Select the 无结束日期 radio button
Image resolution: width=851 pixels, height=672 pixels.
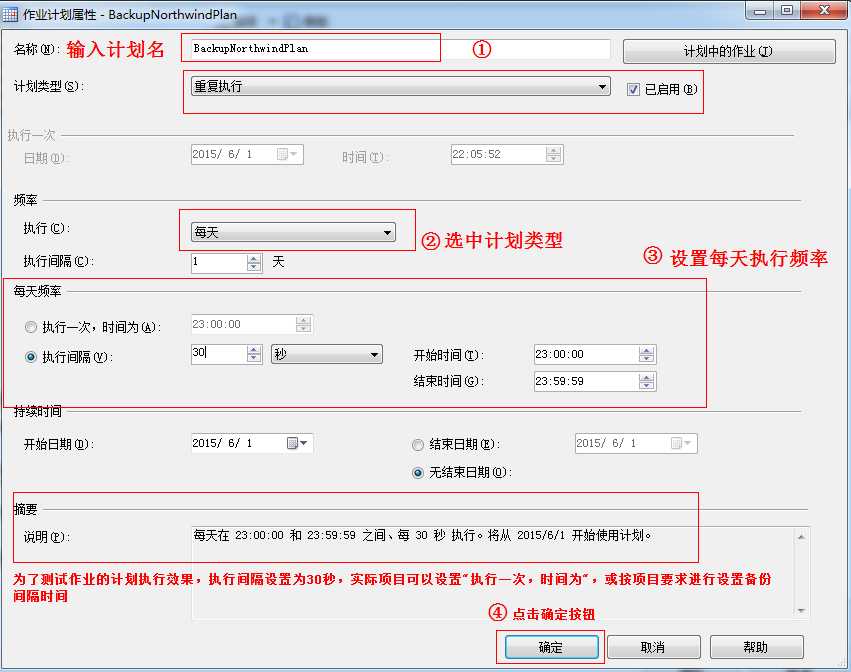point(418,473)
